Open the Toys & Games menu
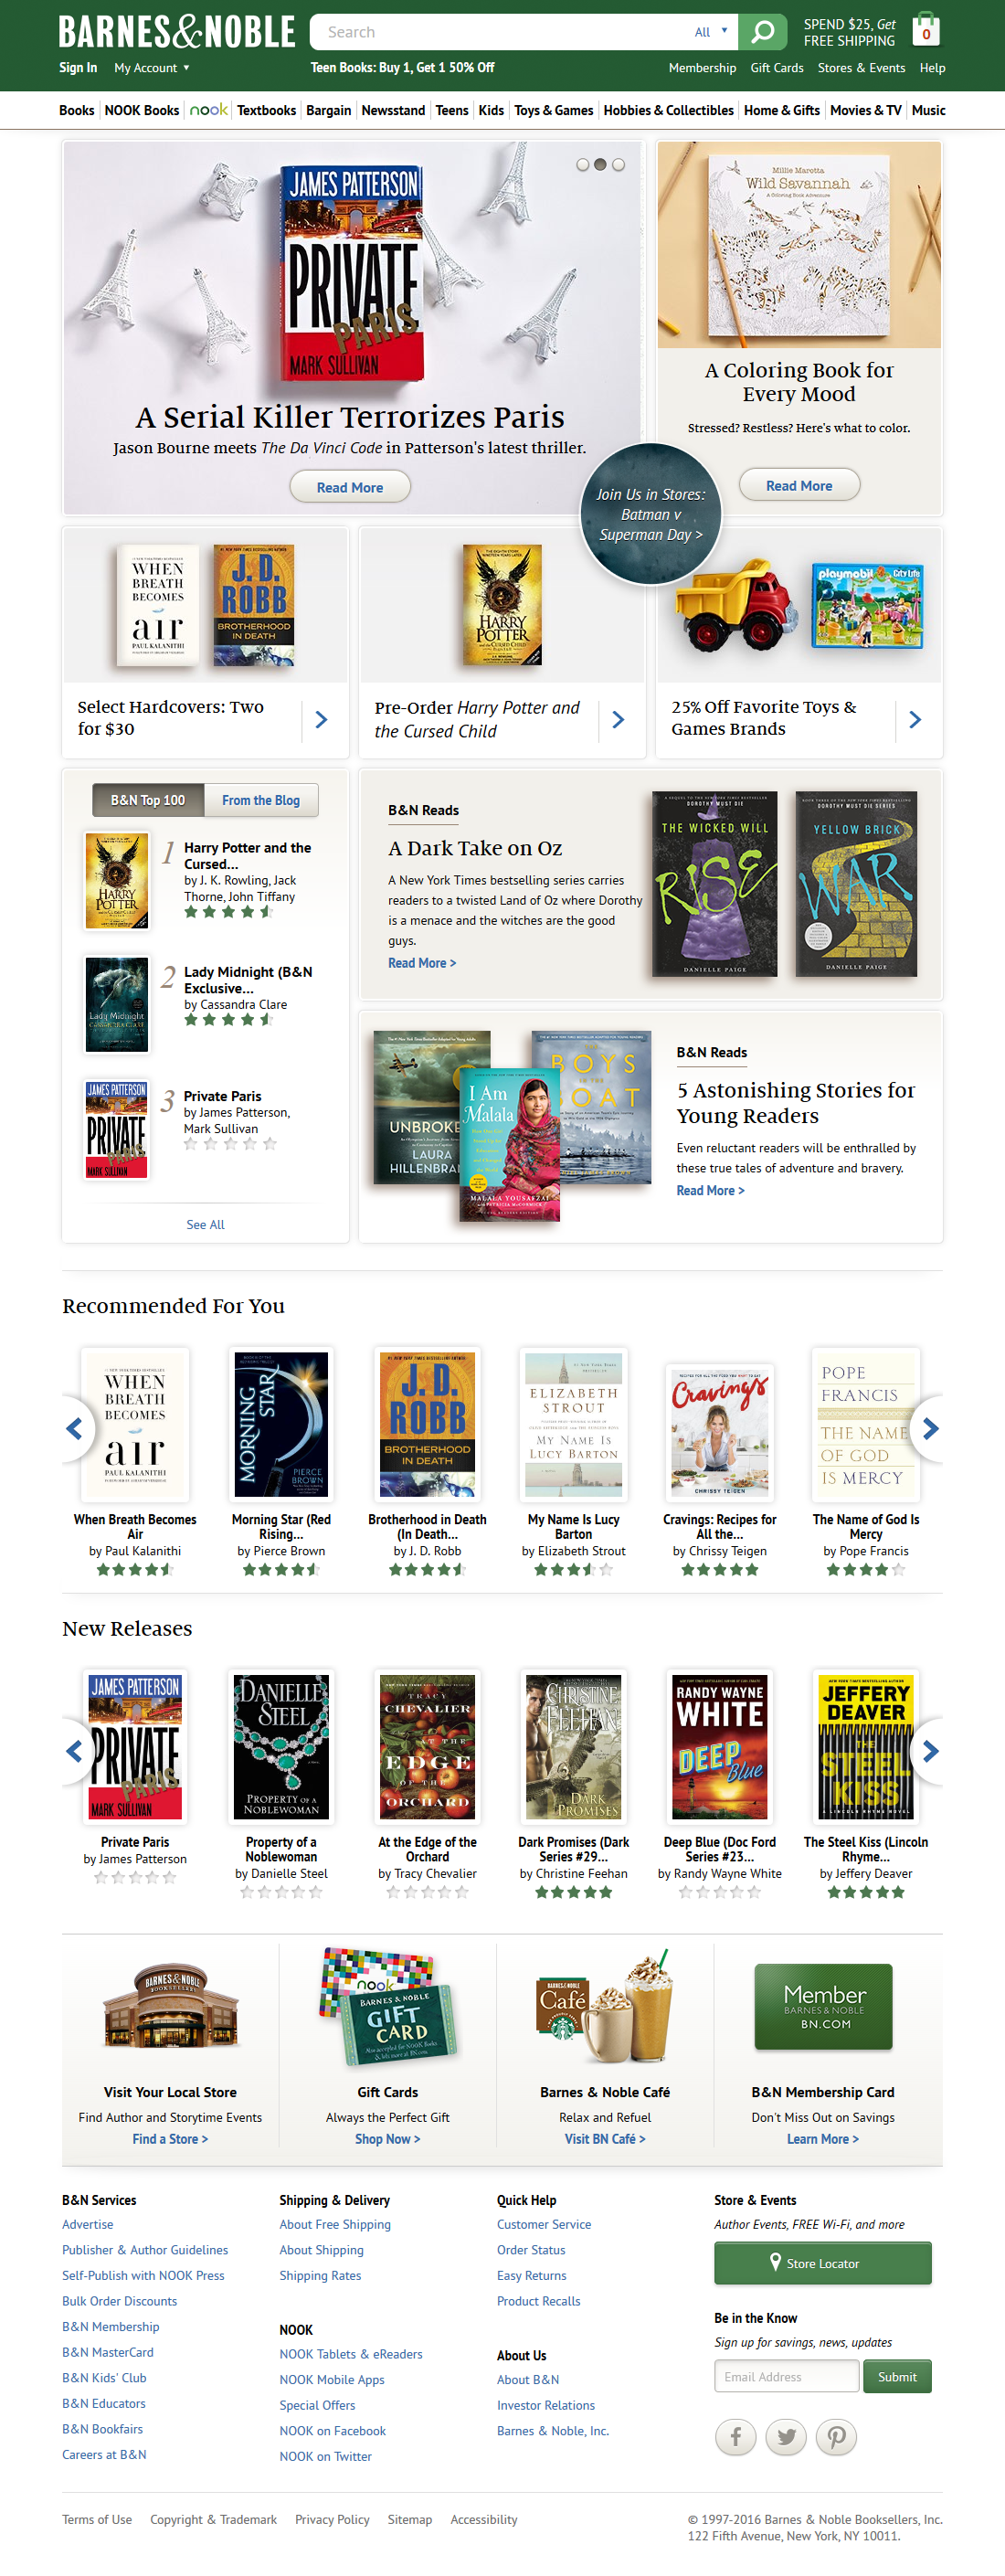 click(553, 110)
